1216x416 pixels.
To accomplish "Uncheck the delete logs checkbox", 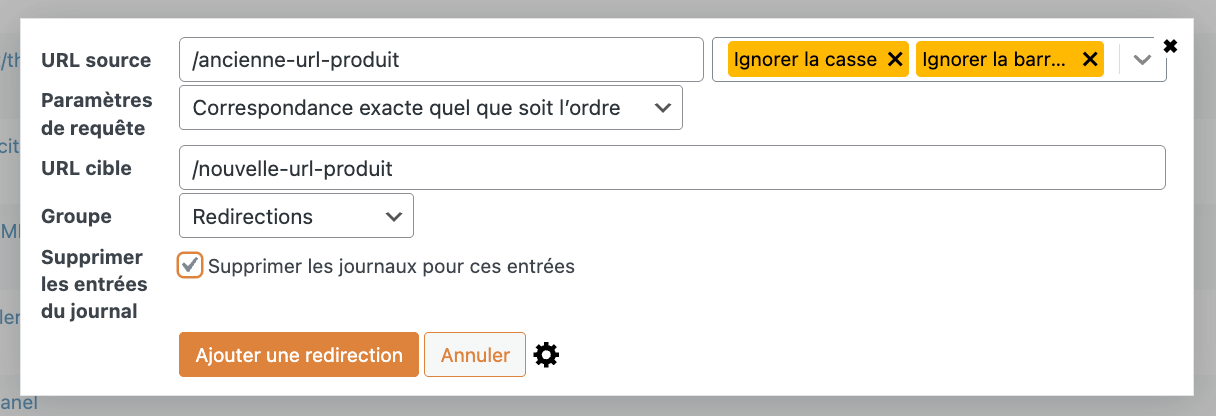I will (190, 266).
